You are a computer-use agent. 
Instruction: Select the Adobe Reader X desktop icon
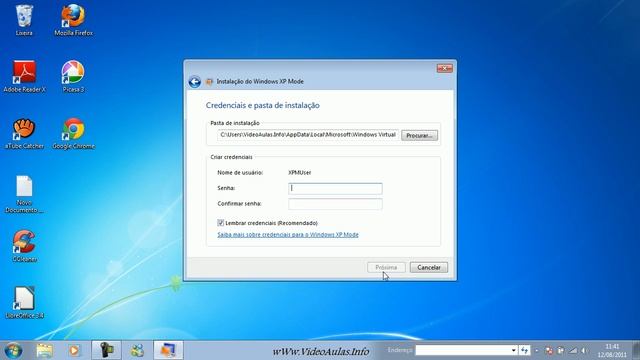[x=24, y=77]
